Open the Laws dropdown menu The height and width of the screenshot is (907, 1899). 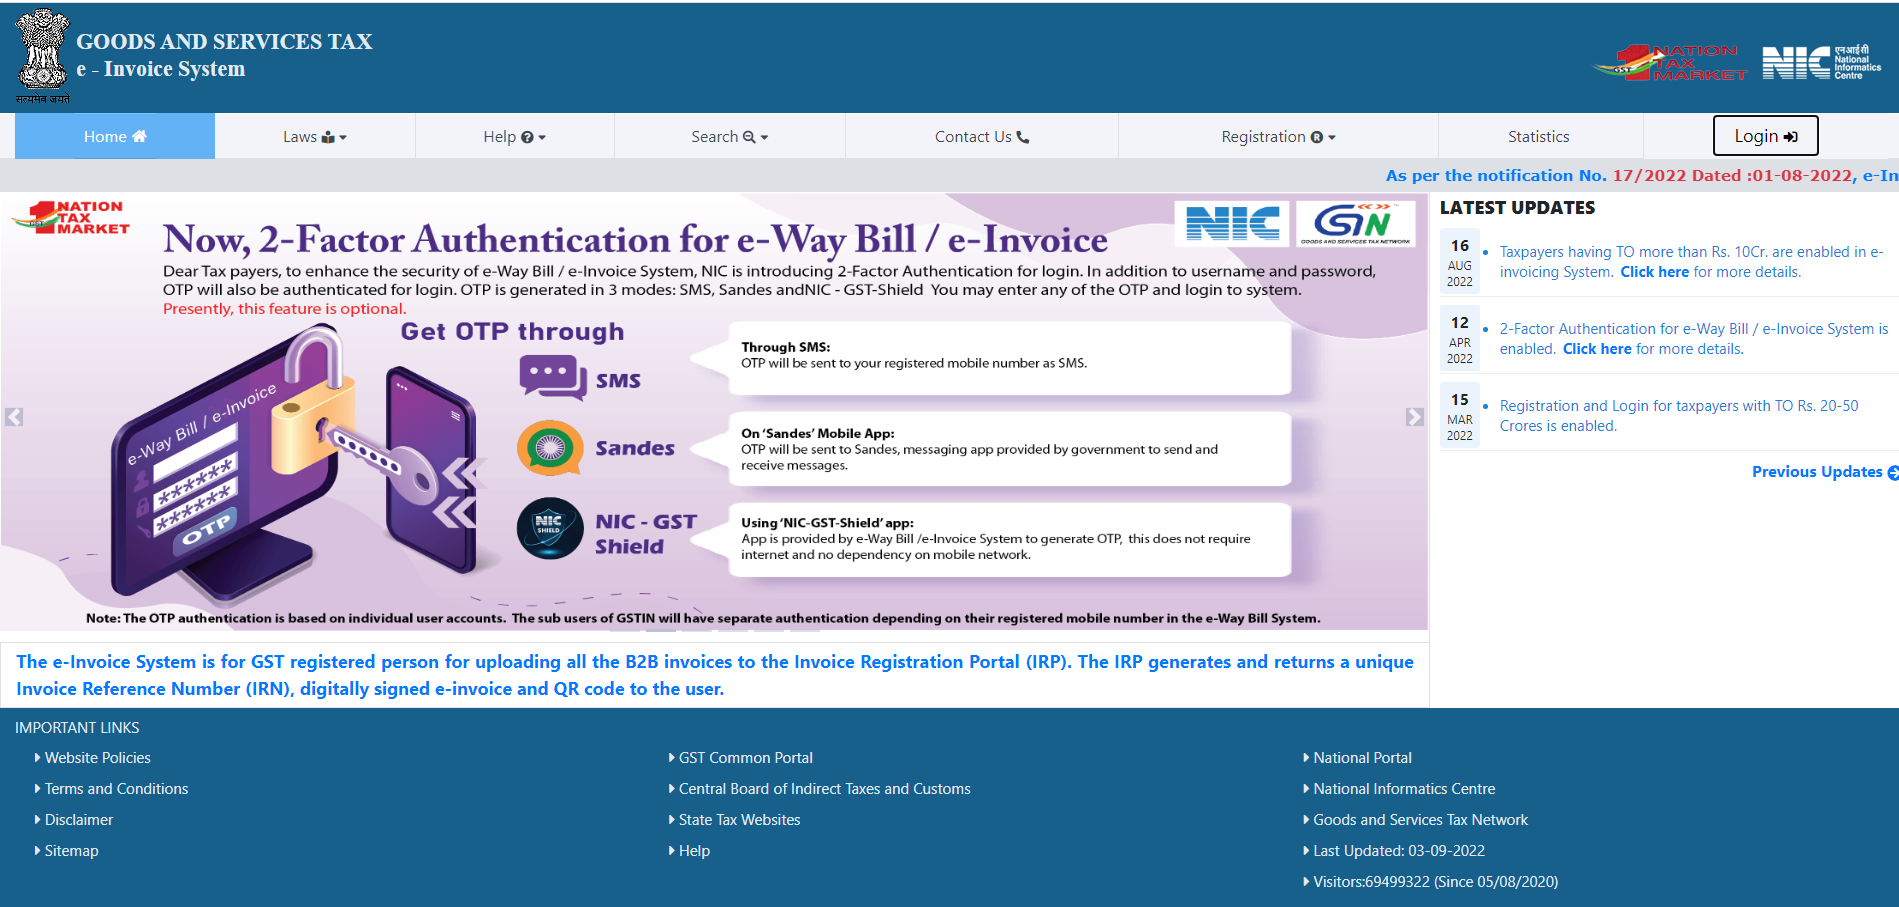pyautogui.click(x=314, y=136)
